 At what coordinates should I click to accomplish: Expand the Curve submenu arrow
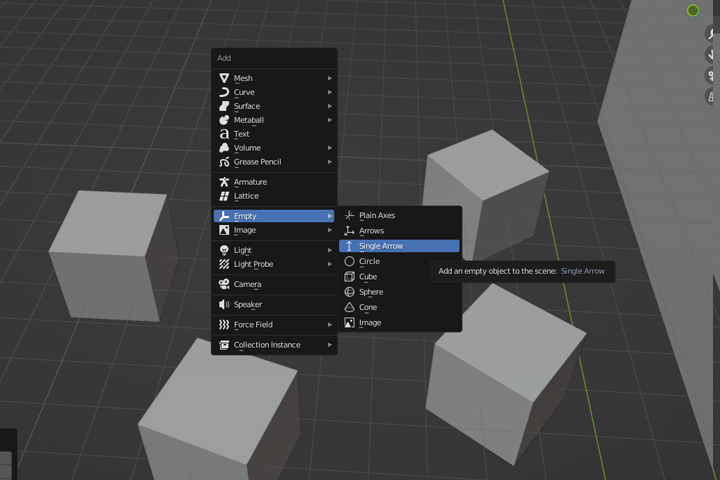(x=330, y=92)
